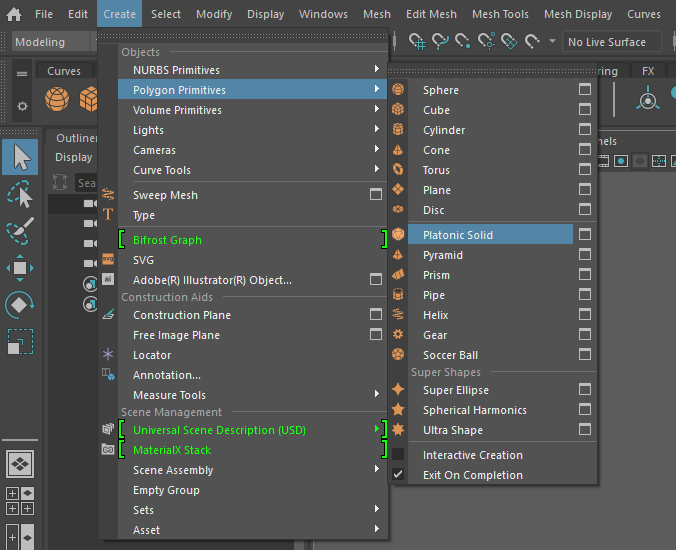Click the No Live Surface field
Screen dimensions: 676x550
point(612,42)
